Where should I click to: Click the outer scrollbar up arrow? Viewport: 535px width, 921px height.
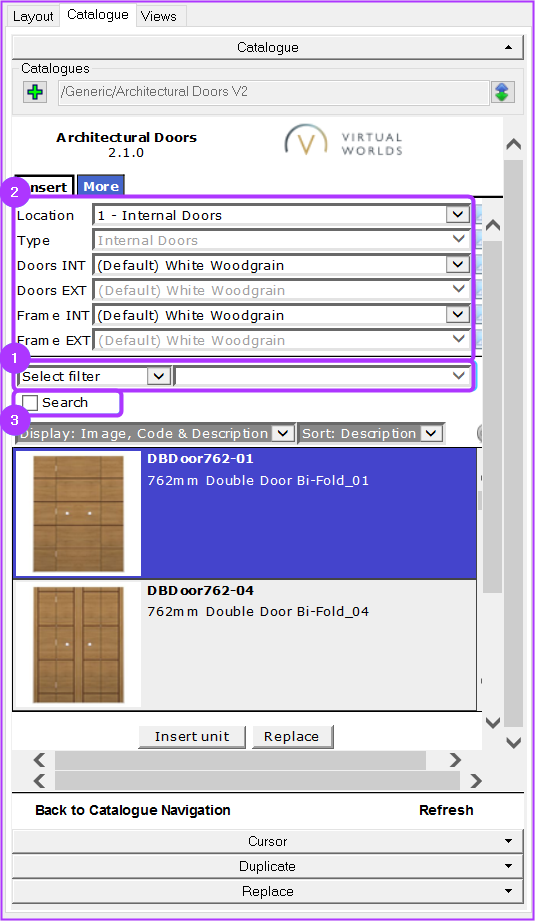click(514, 144)
